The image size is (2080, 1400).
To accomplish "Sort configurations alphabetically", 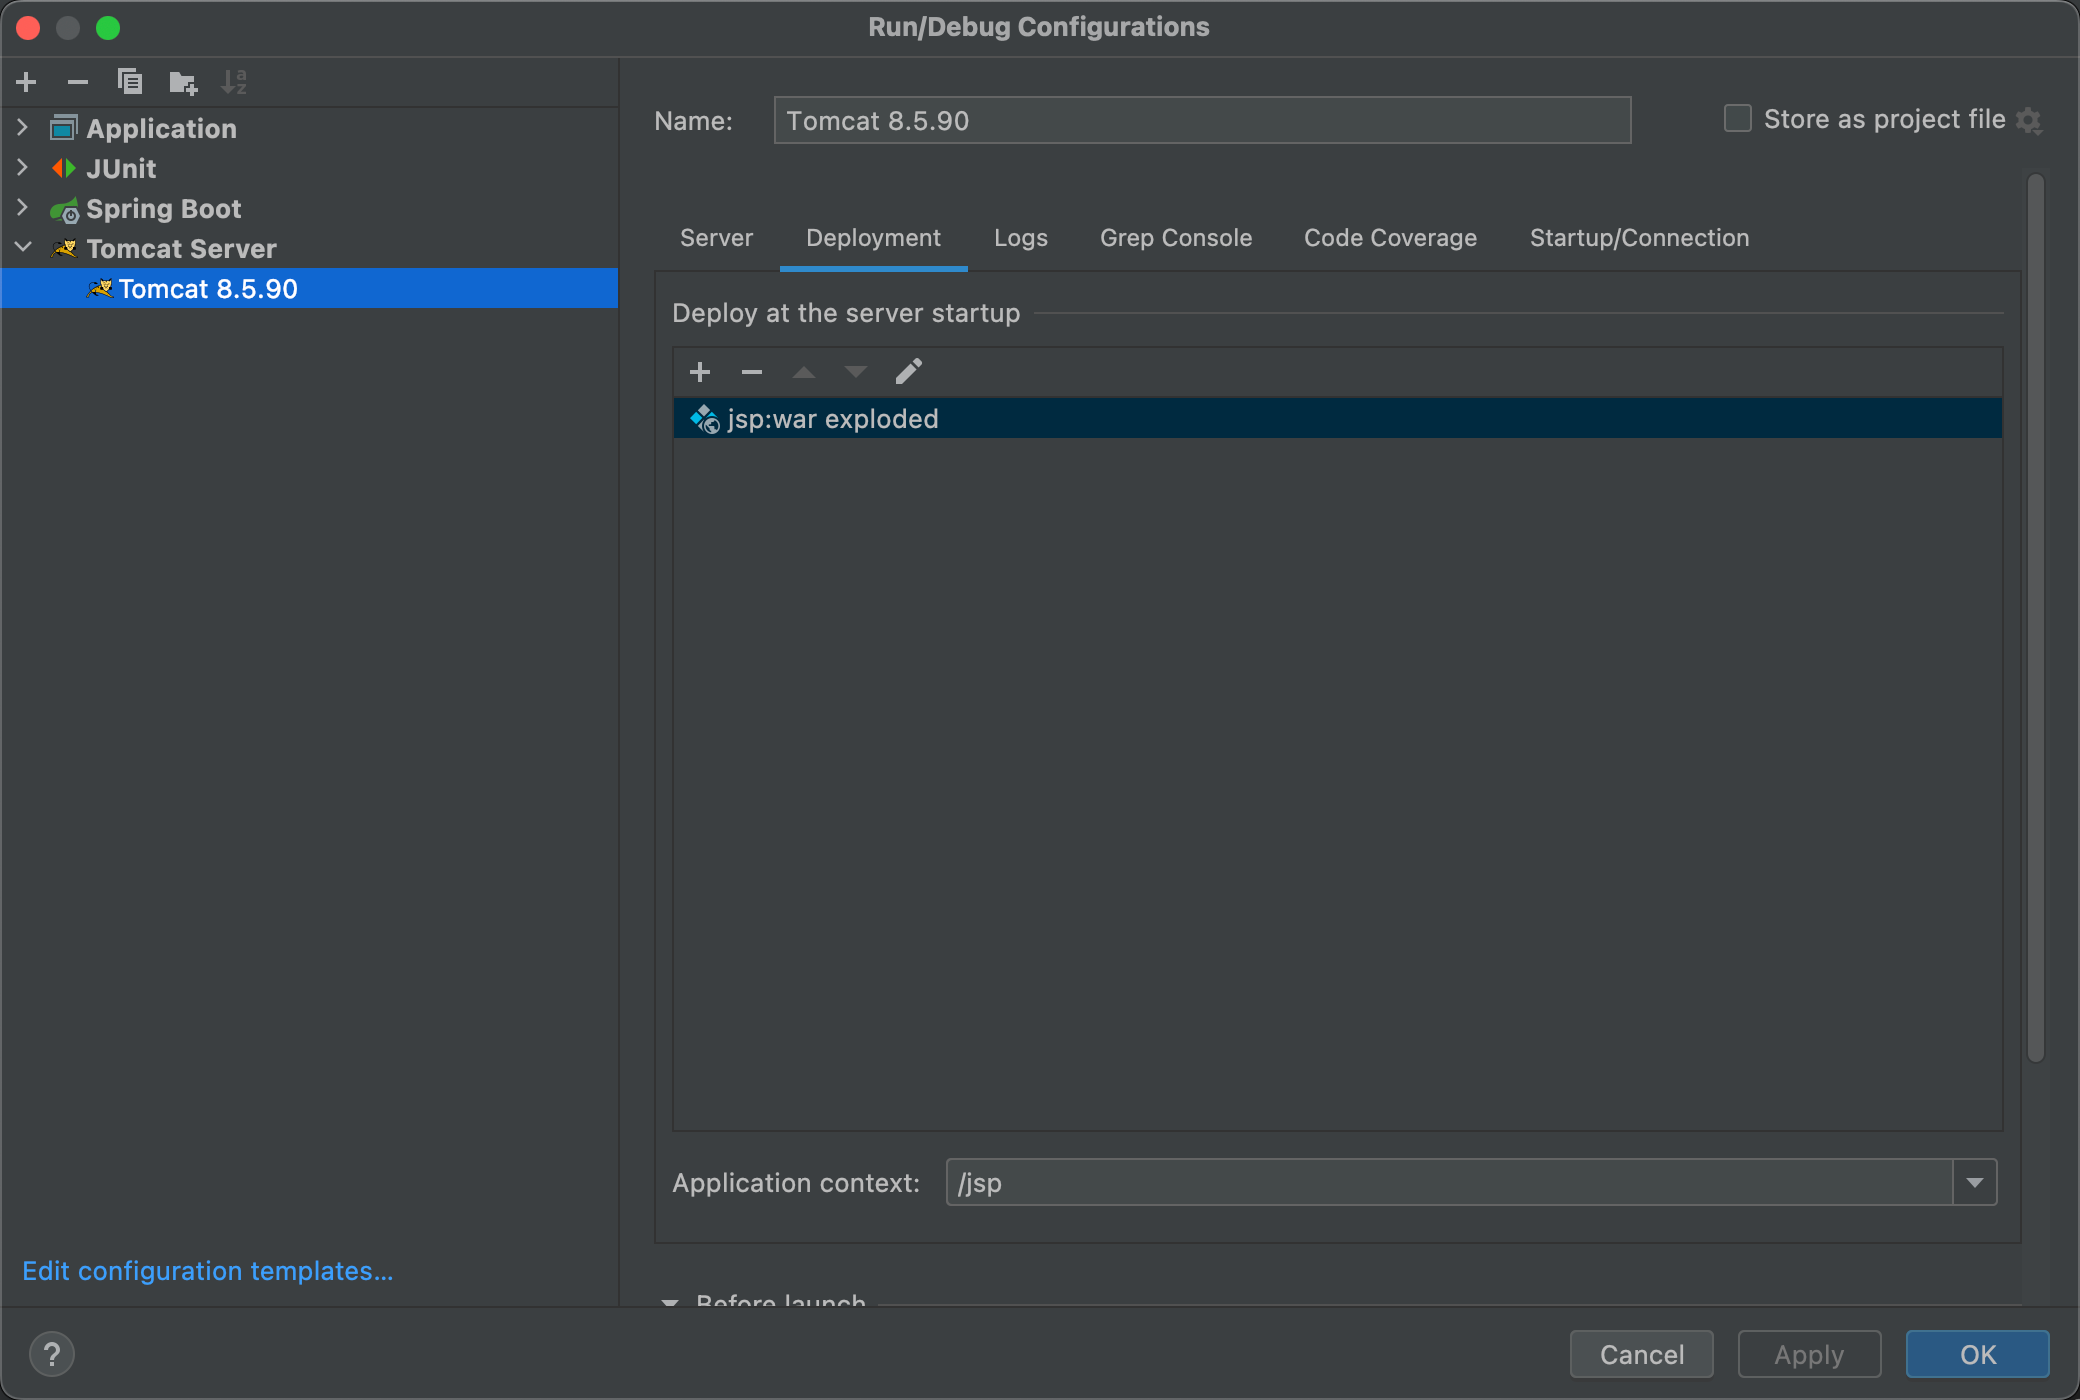I will pyautogui.click(x=234, y=82).
